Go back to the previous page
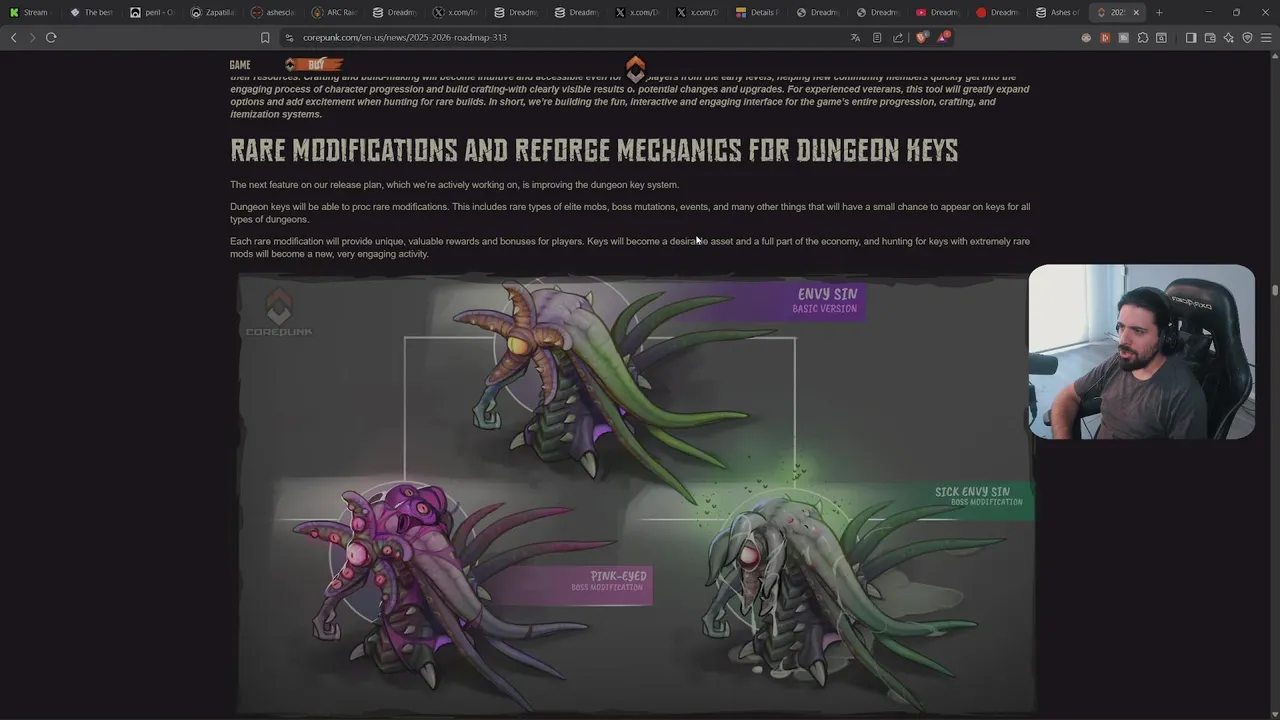Viewport: 1280px width, 720px height. [13, 37]
